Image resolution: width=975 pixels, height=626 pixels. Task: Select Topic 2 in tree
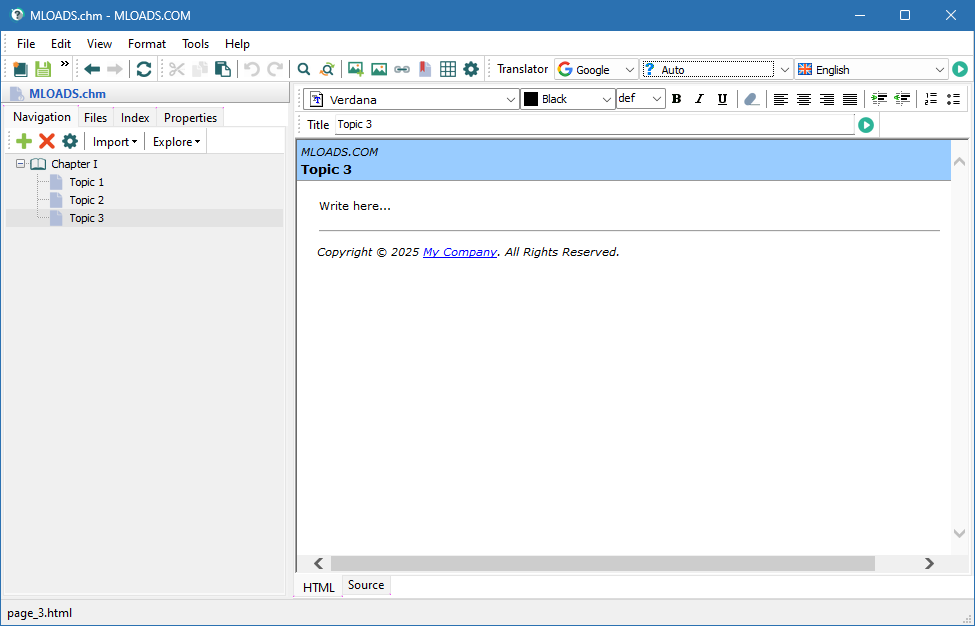[x=86, y=200]
